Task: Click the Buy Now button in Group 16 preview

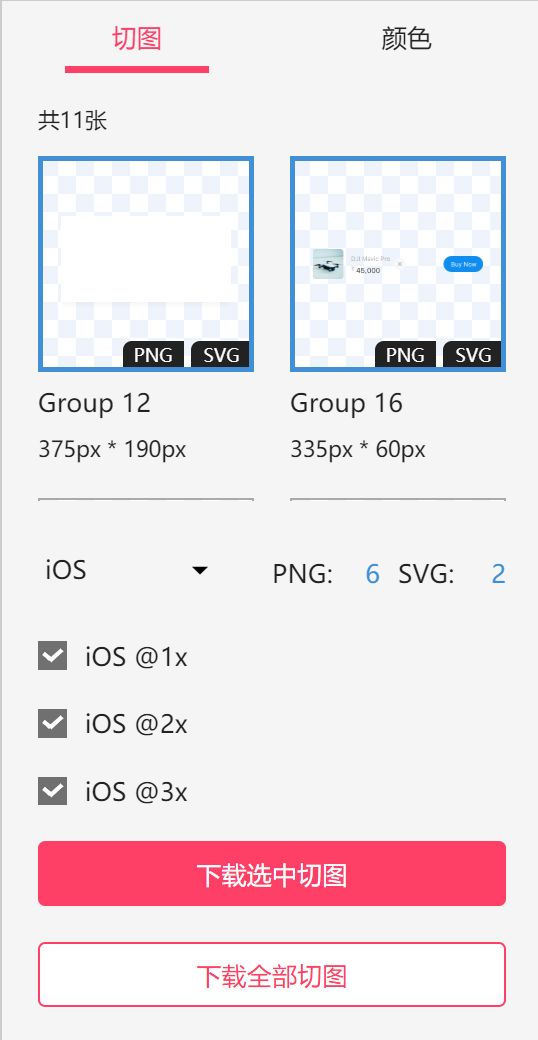Action: [463, 264]
